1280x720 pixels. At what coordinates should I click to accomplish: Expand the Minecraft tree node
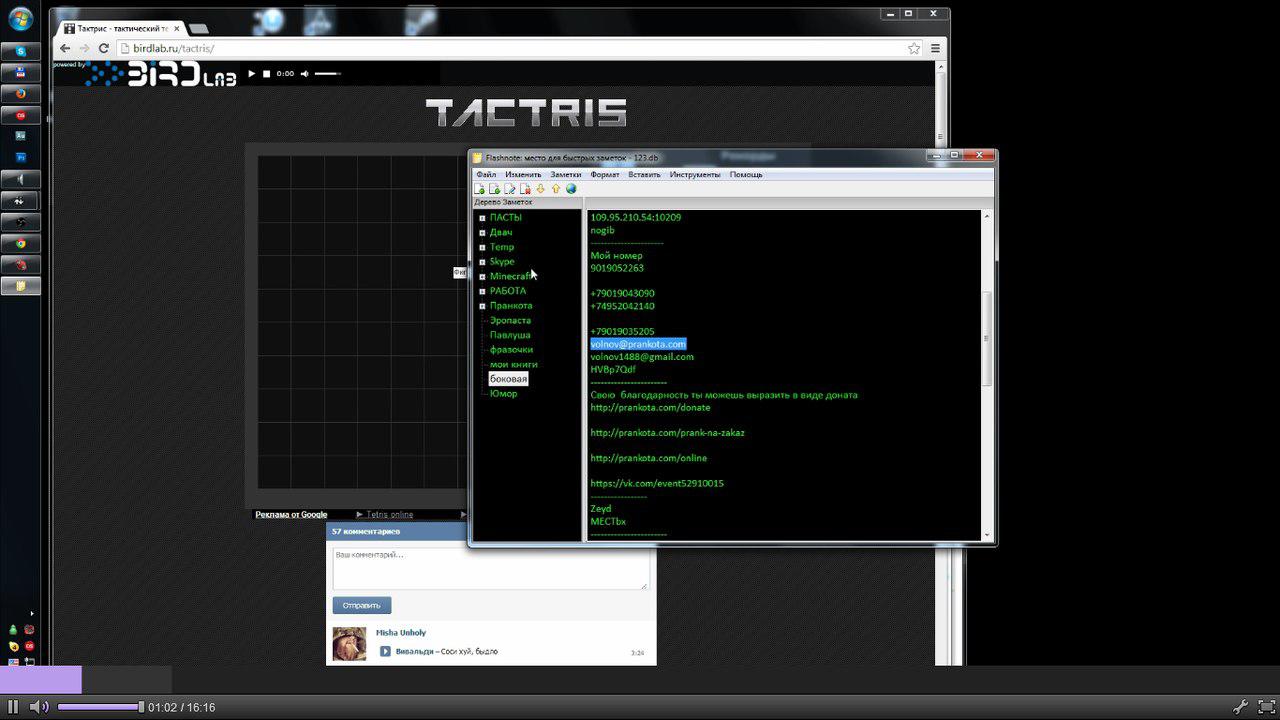pyautogui.click(x=482, y=277)
